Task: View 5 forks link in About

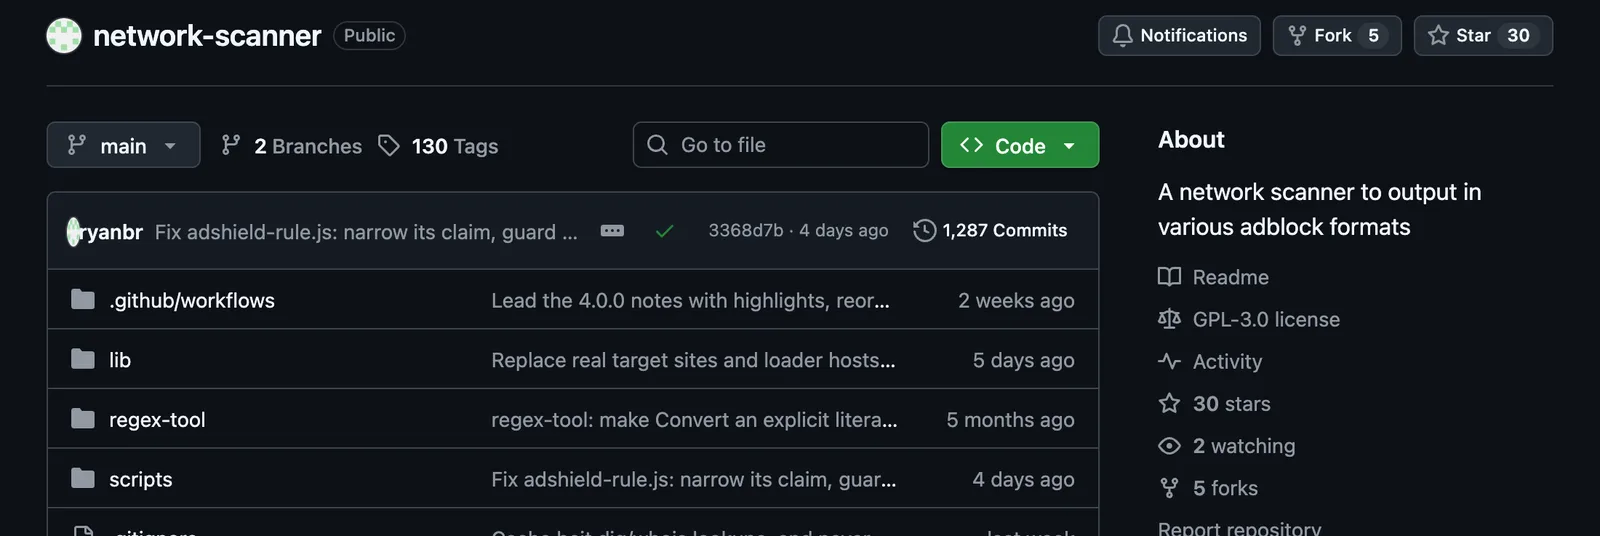Action: [1225, 488]
